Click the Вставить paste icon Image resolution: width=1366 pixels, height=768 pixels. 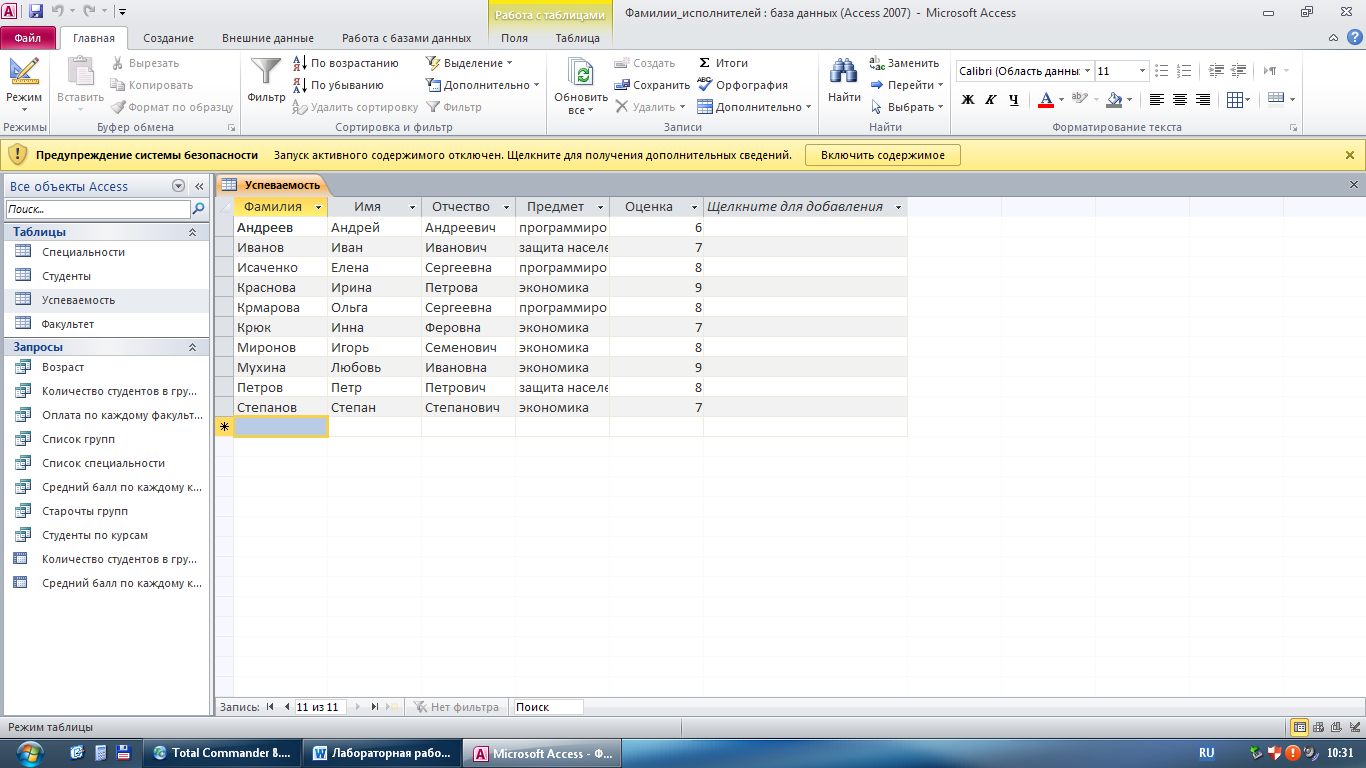click(80, 72)
